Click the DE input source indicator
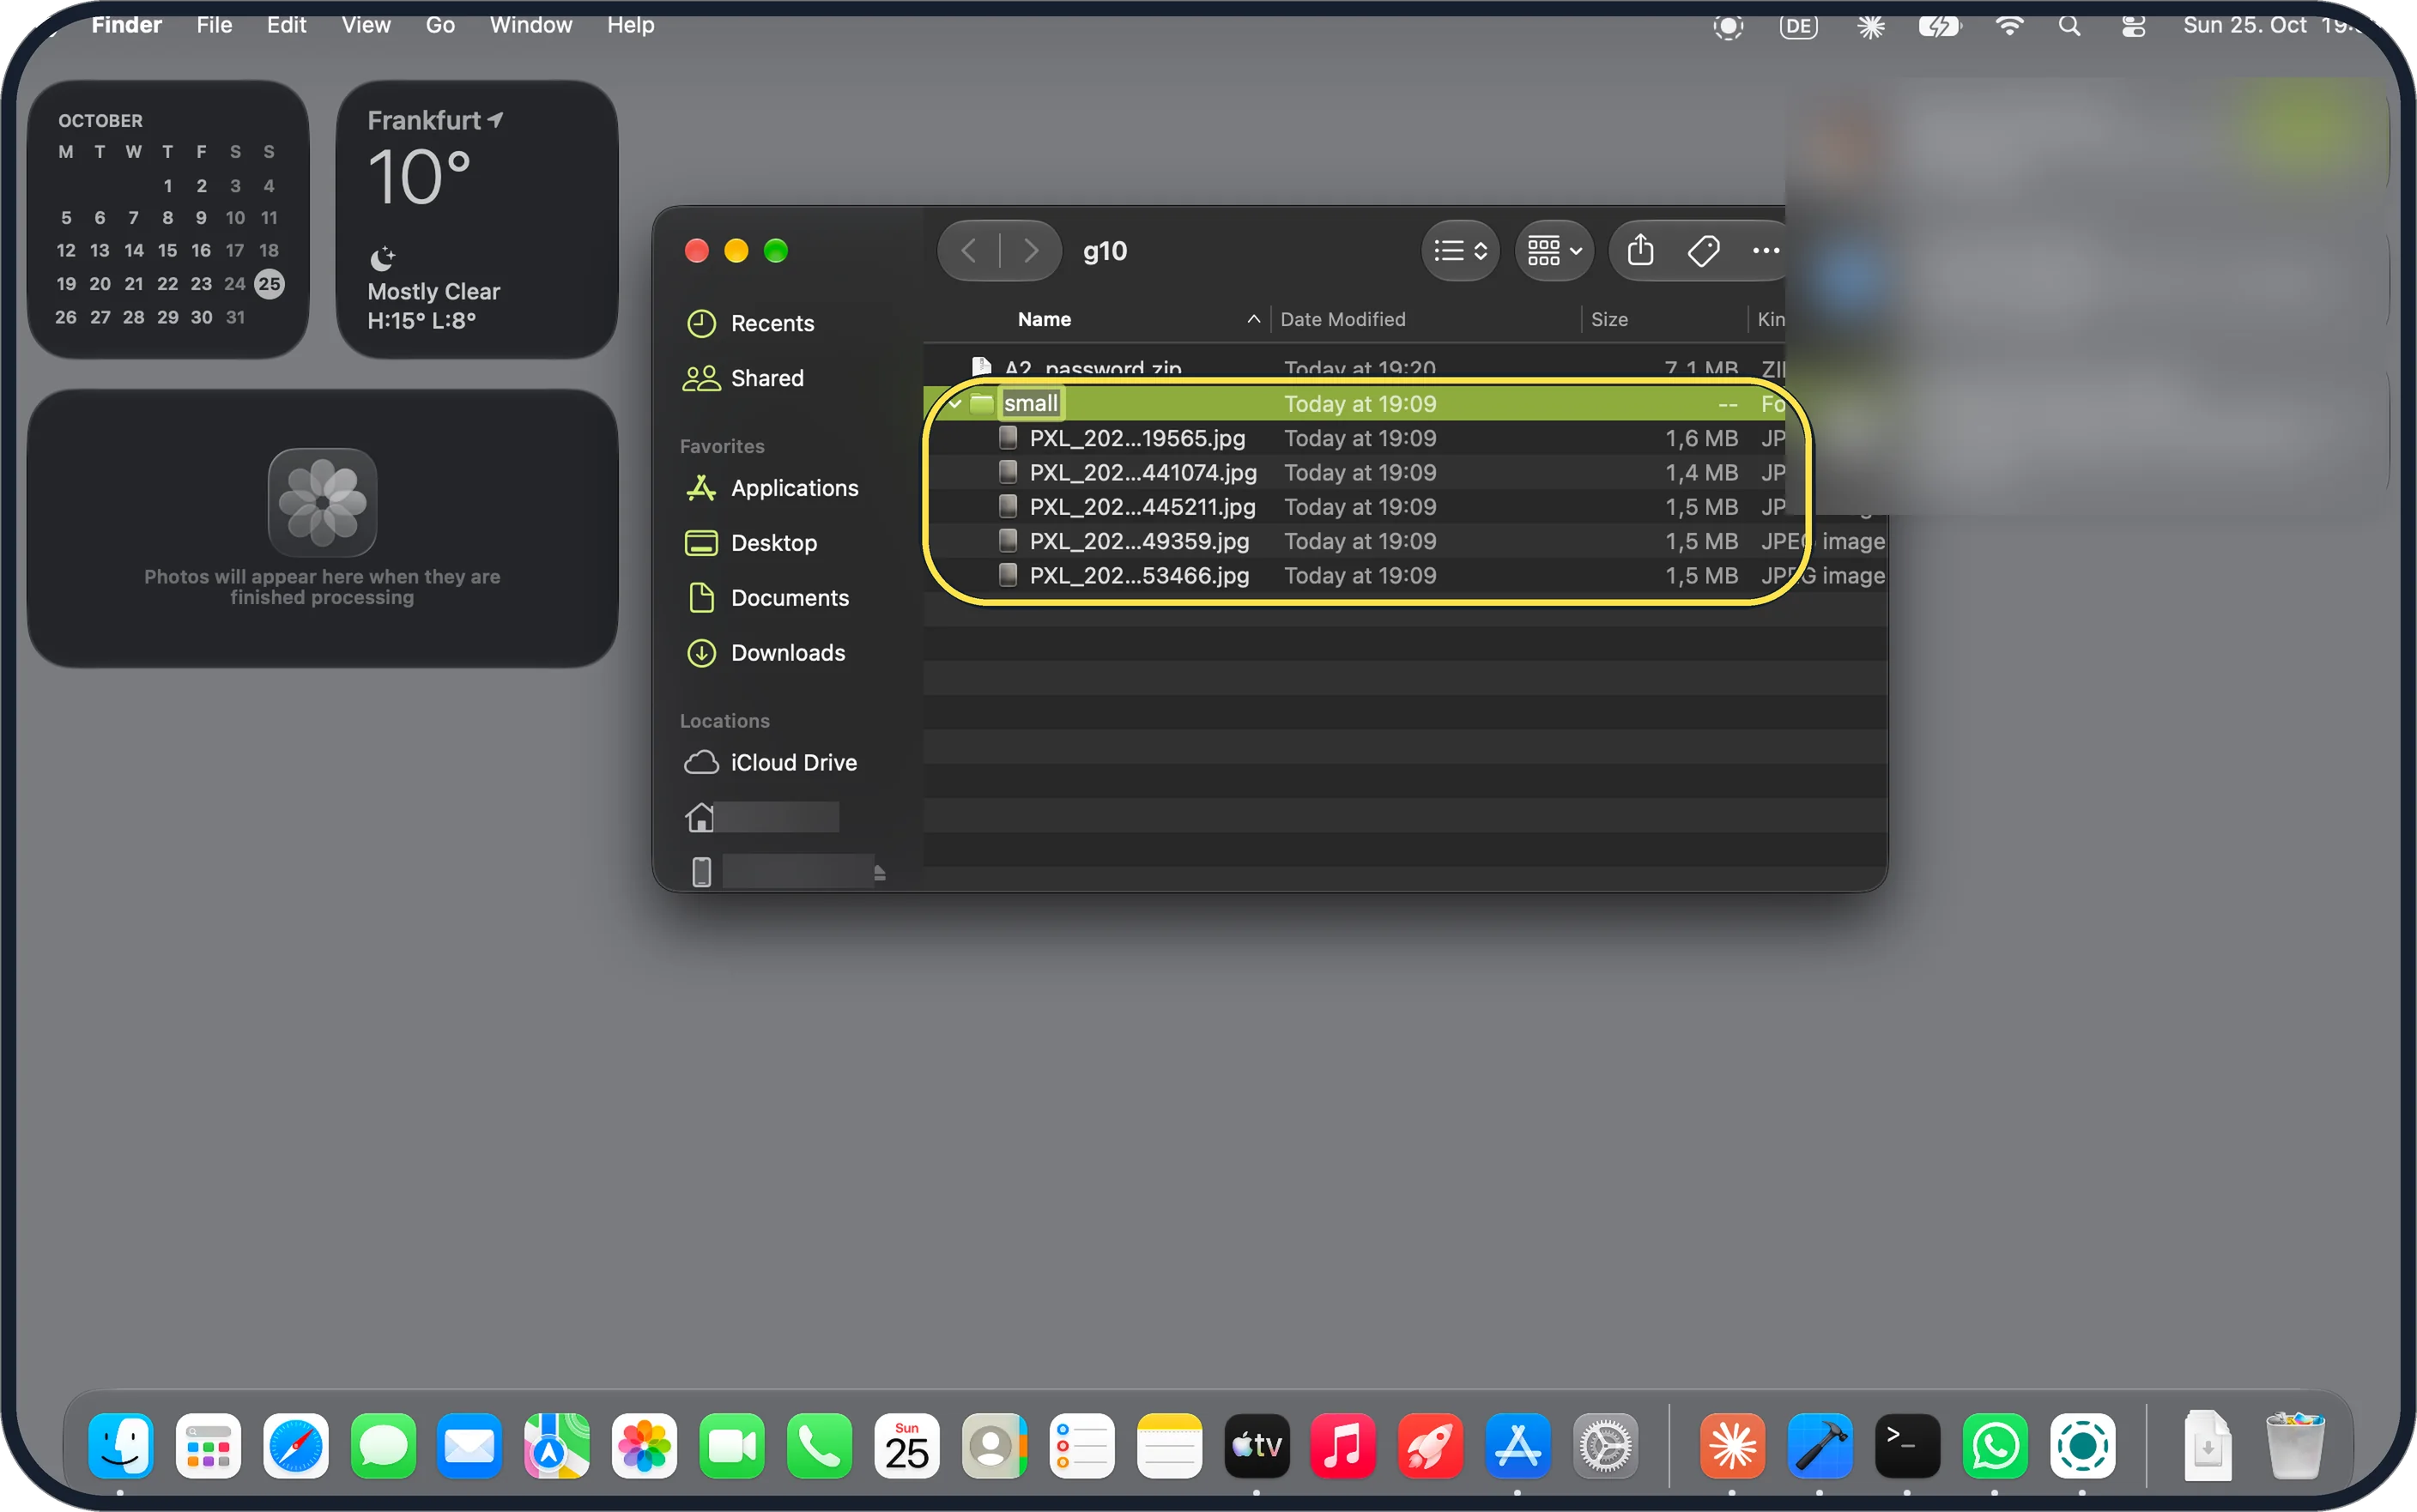Viewport: 2417px width, 1512px height. coord(1798,26)
